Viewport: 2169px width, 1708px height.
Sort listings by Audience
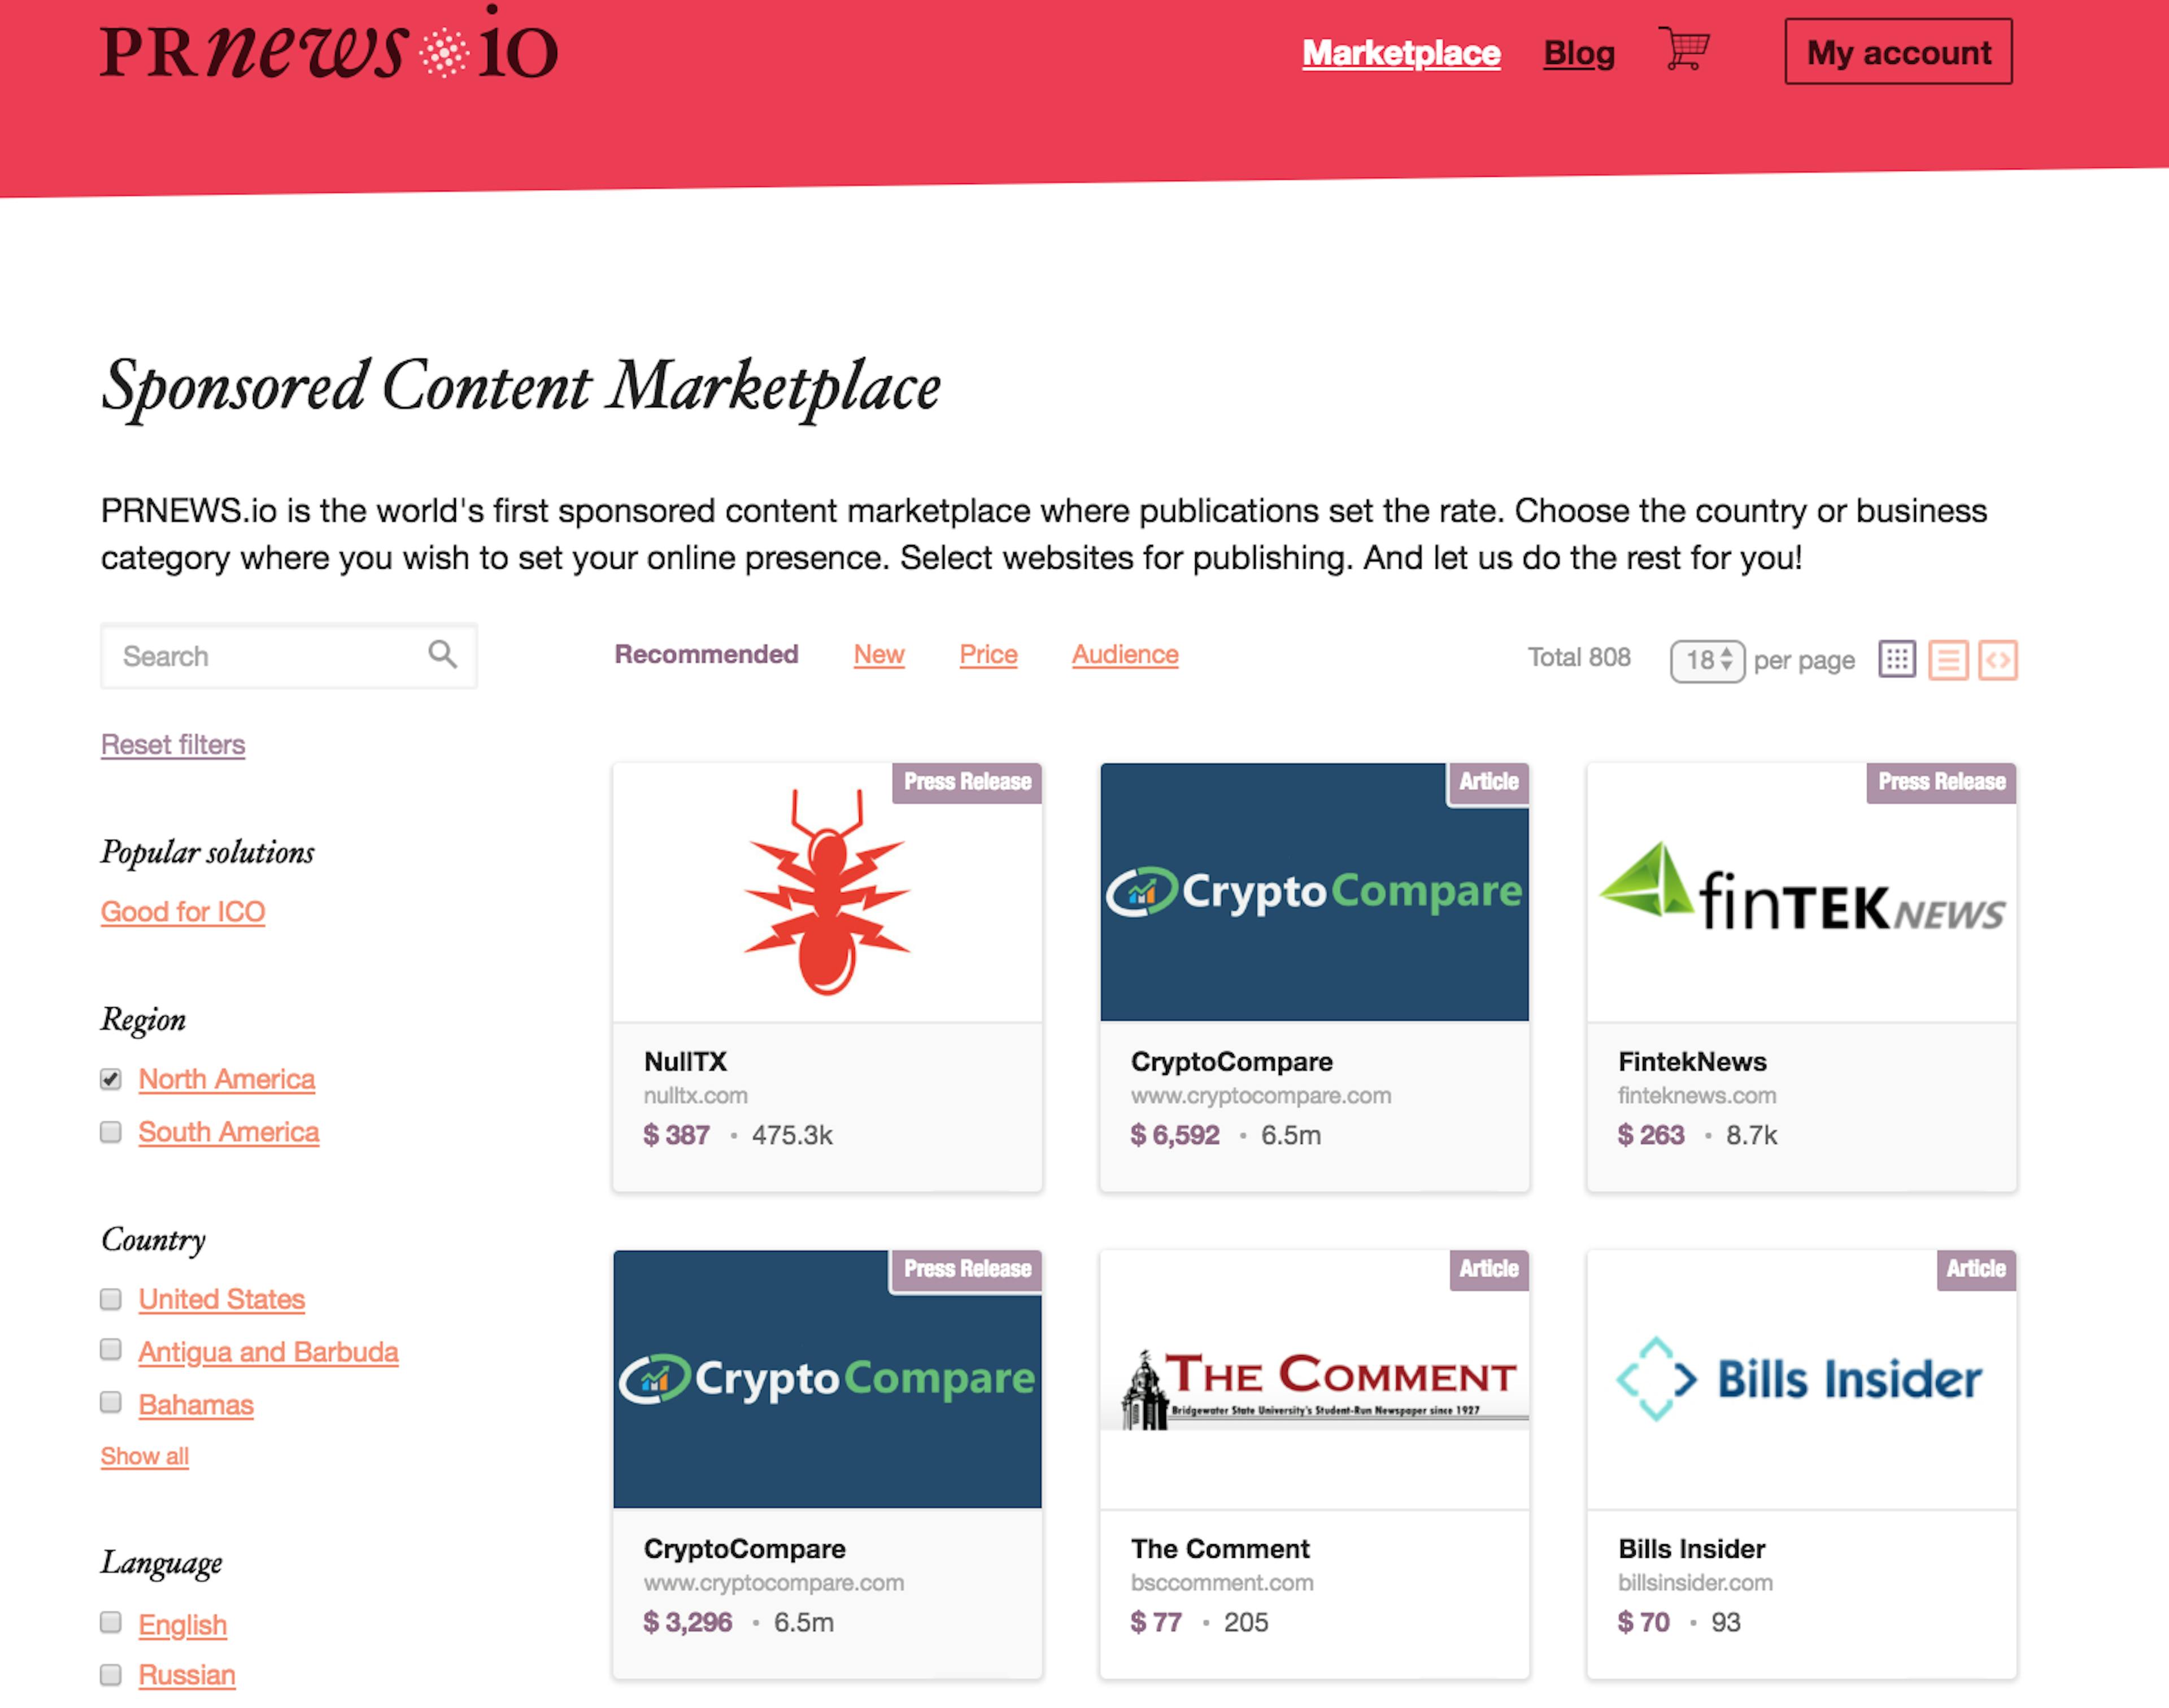tap(1125, 654)
